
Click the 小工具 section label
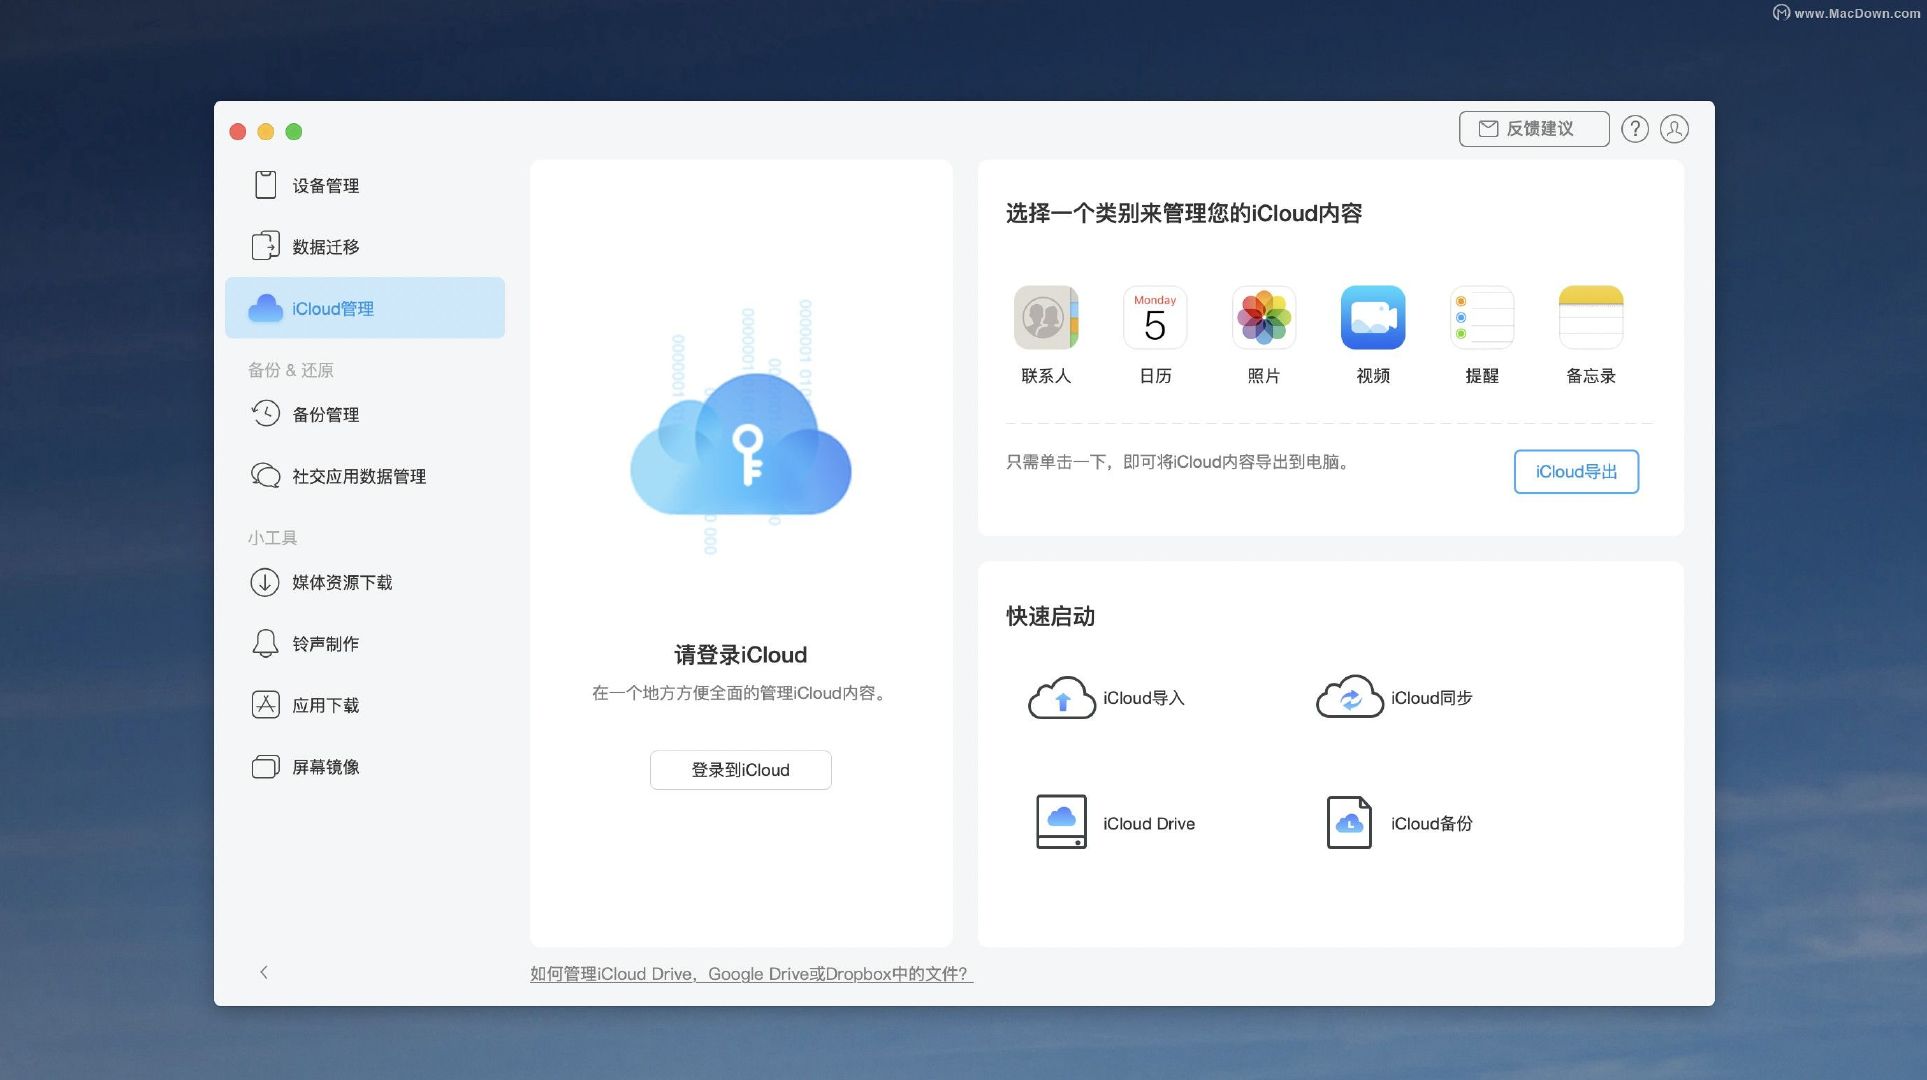(x=272, y=538)
